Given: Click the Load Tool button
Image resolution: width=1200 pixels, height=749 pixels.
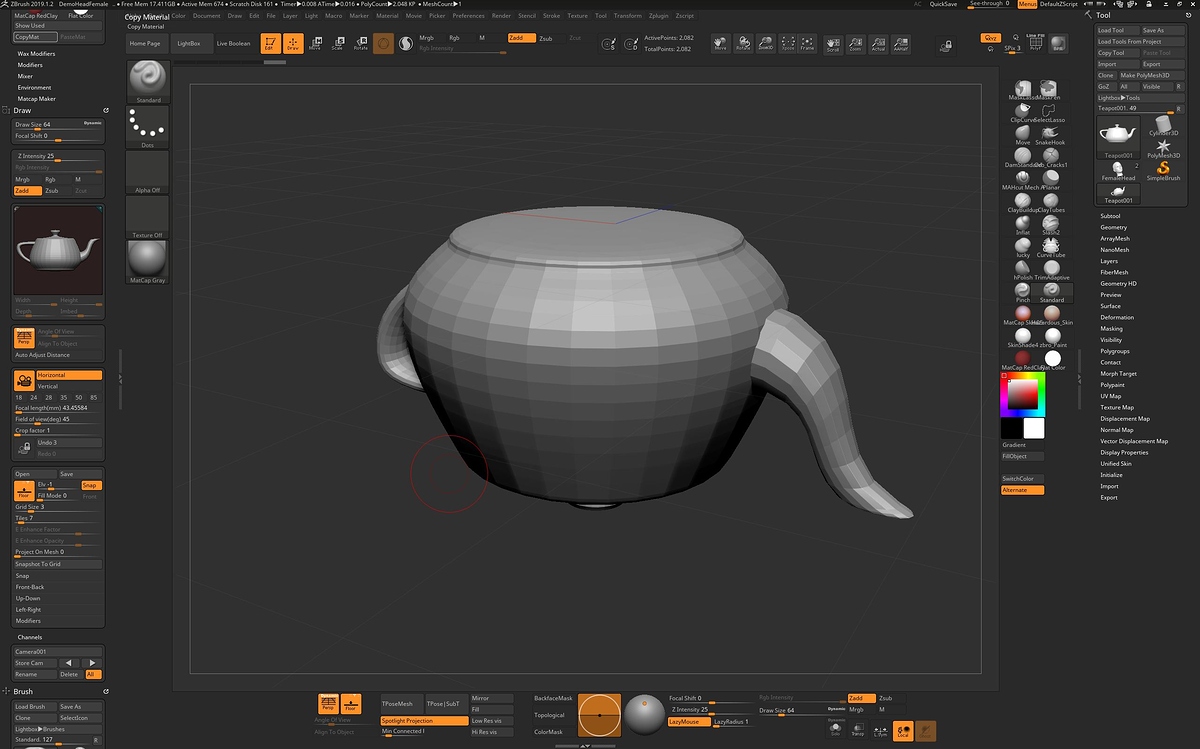Looking at the screenshot, I should (x=1117, y=30).
